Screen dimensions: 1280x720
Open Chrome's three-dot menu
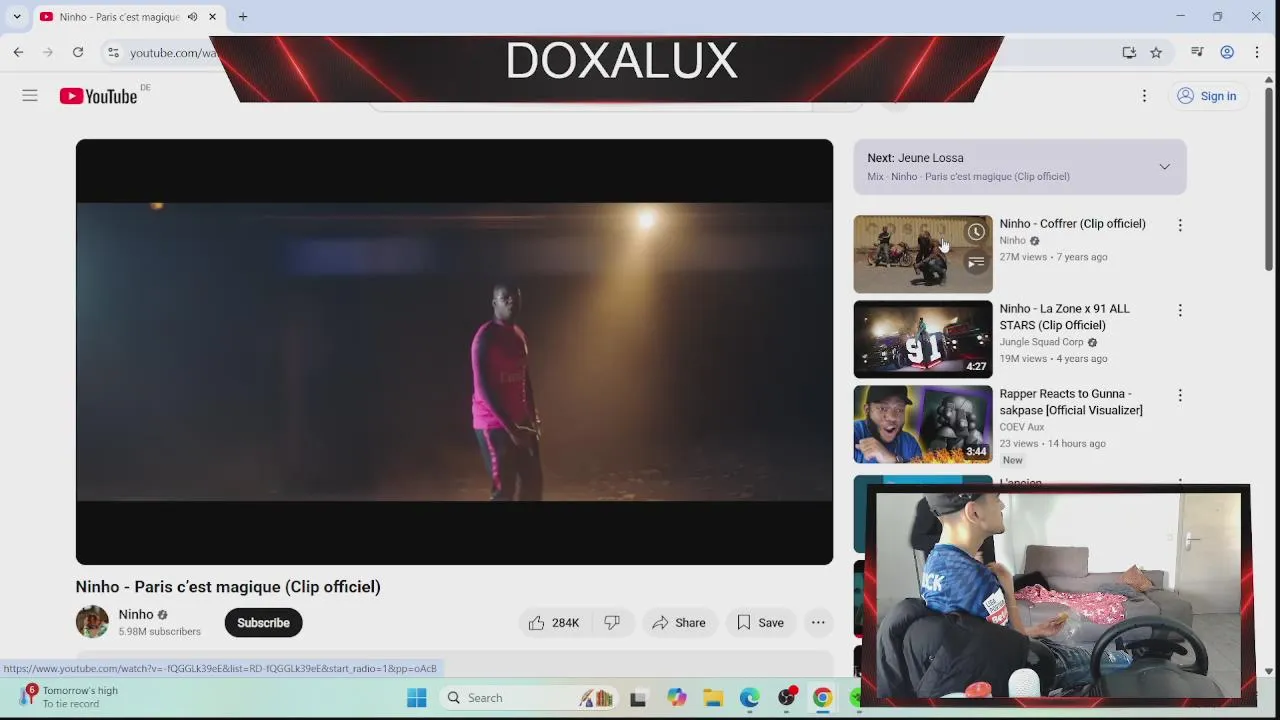(1257, 52)
